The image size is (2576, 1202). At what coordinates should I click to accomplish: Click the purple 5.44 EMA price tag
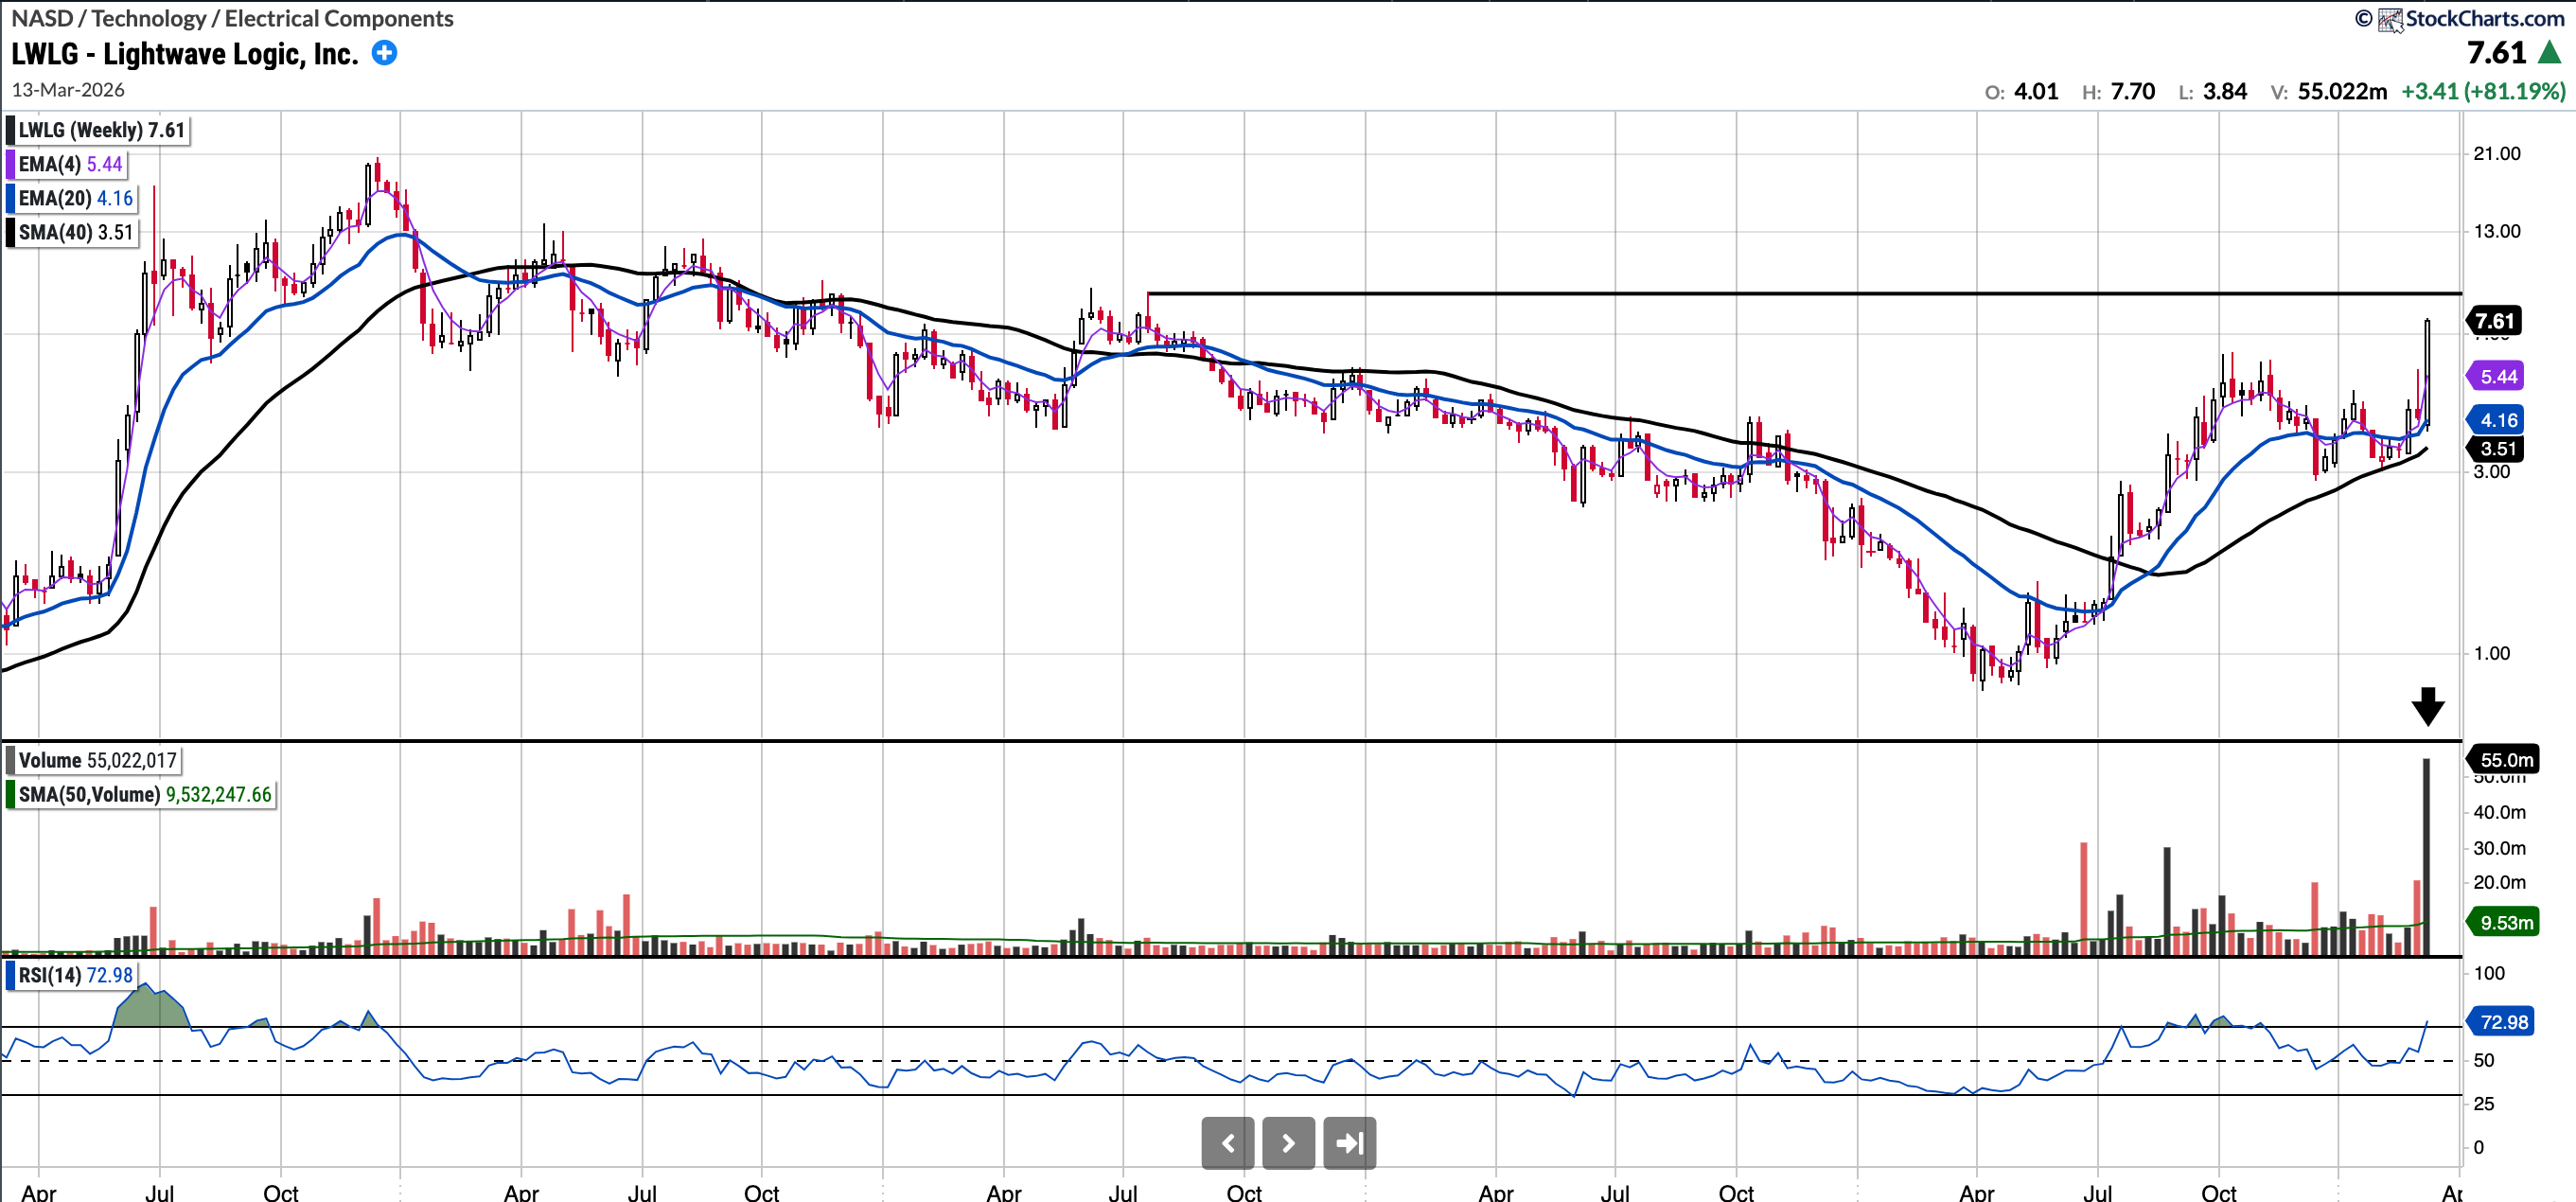[x=2497, y=376]
